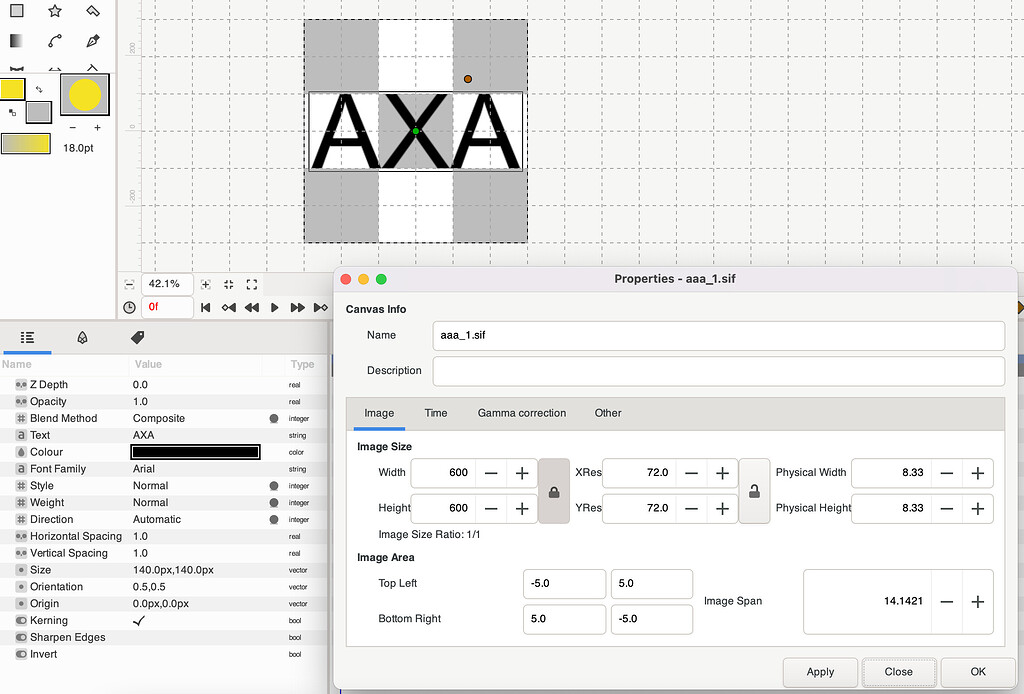This screenshot has height=694, width=1024.
Task: Select the Draw tool
Action: (94, 41)
